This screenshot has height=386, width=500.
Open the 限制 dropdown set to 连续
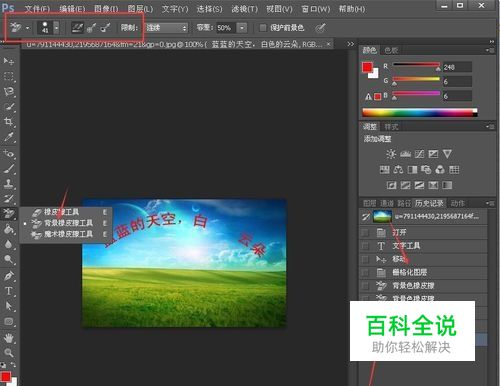(166, 28)
